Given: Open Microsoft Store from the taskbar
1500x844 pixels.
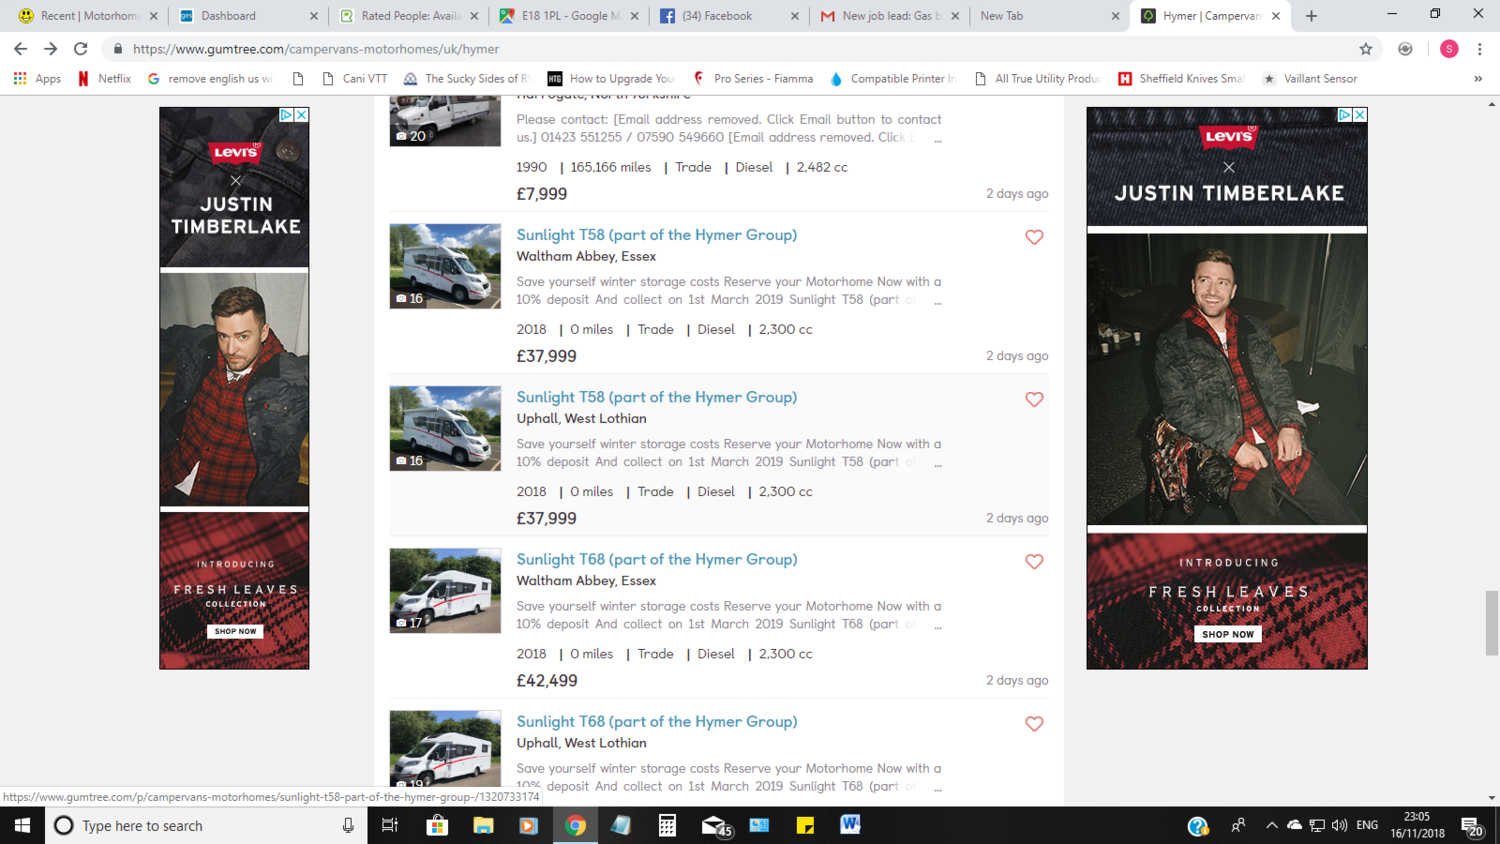Looking at the screenshot, I should (x=437, y=825).
